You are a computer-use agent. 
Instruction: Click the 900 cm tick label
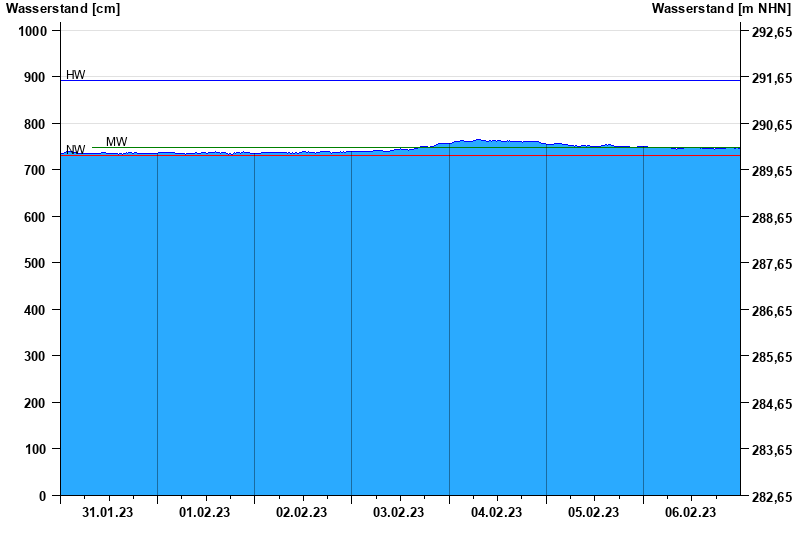[36, 78]
